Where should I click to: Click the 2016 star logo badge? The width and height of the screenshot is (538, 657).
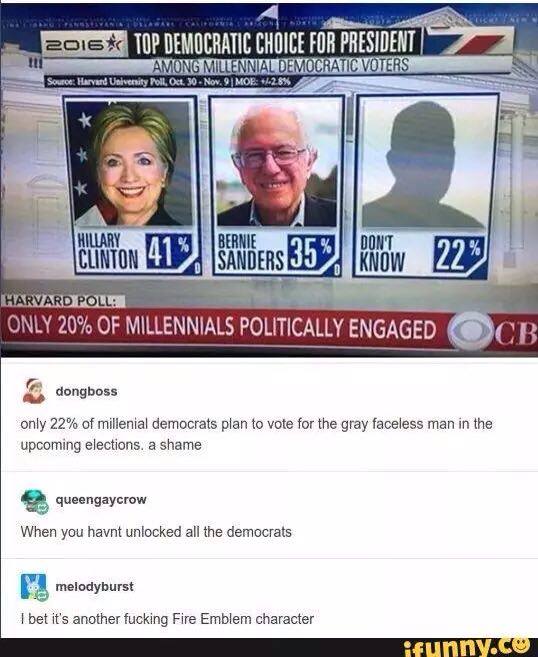[x=84, y=44]
